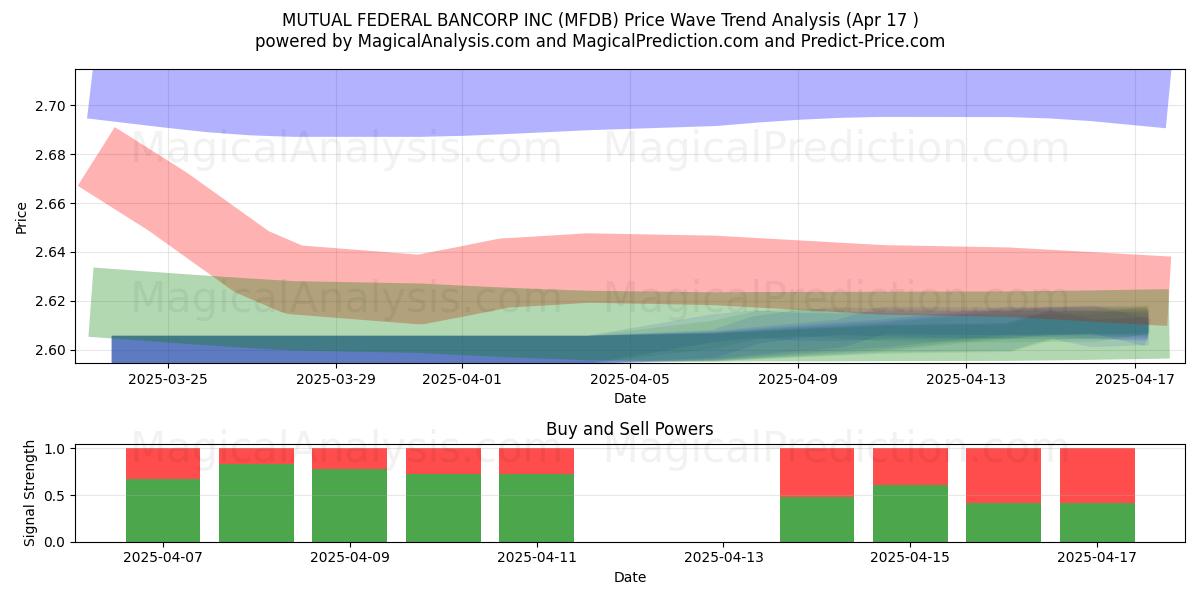1200x600 pixels.
Task: Click the 'Price' y-axis label
Action: point(22,216)
